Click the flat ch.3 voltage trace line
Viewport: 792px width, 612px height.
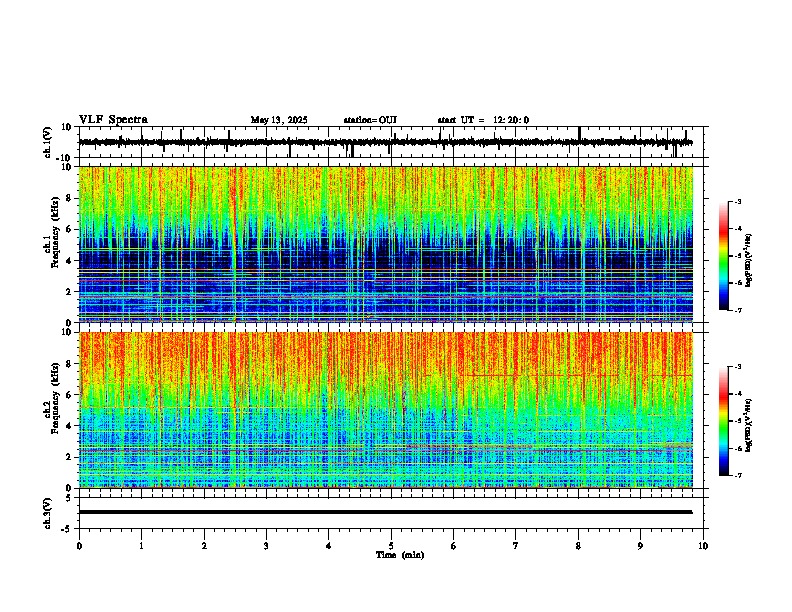[x=385, y=512]
